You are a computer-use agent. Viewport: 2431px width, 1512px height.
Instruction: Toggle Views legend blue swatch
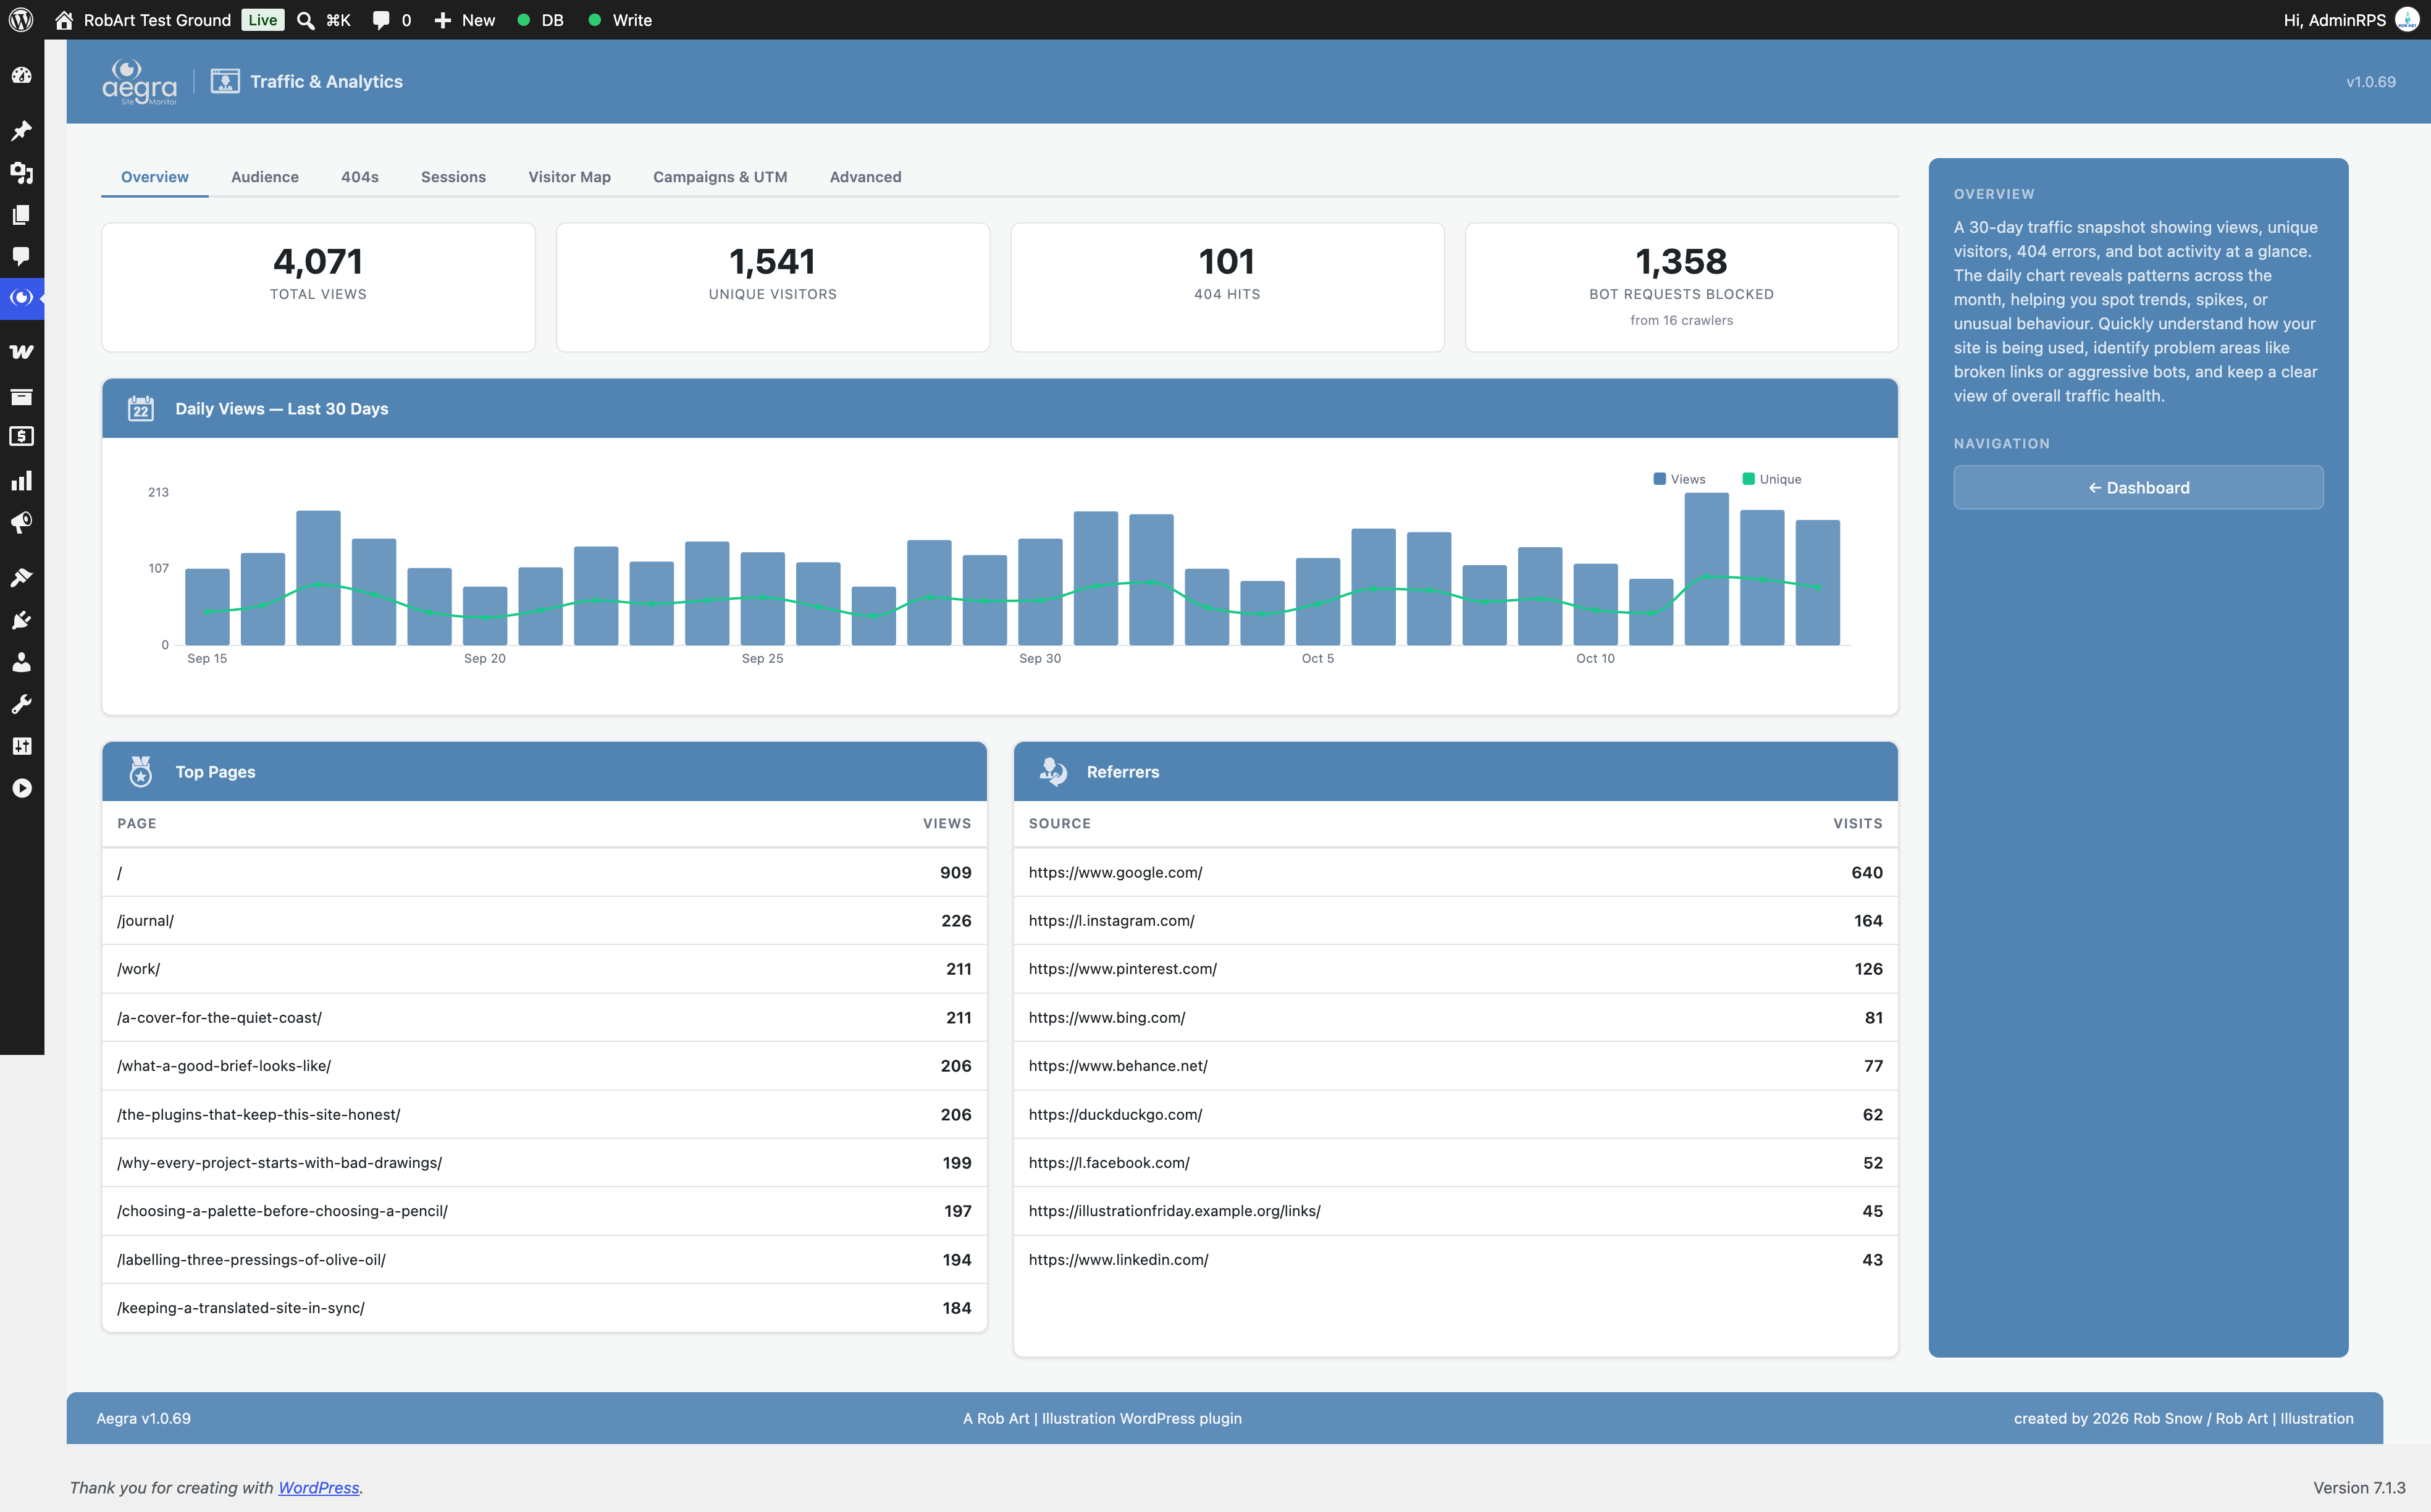coord(1660,479)
